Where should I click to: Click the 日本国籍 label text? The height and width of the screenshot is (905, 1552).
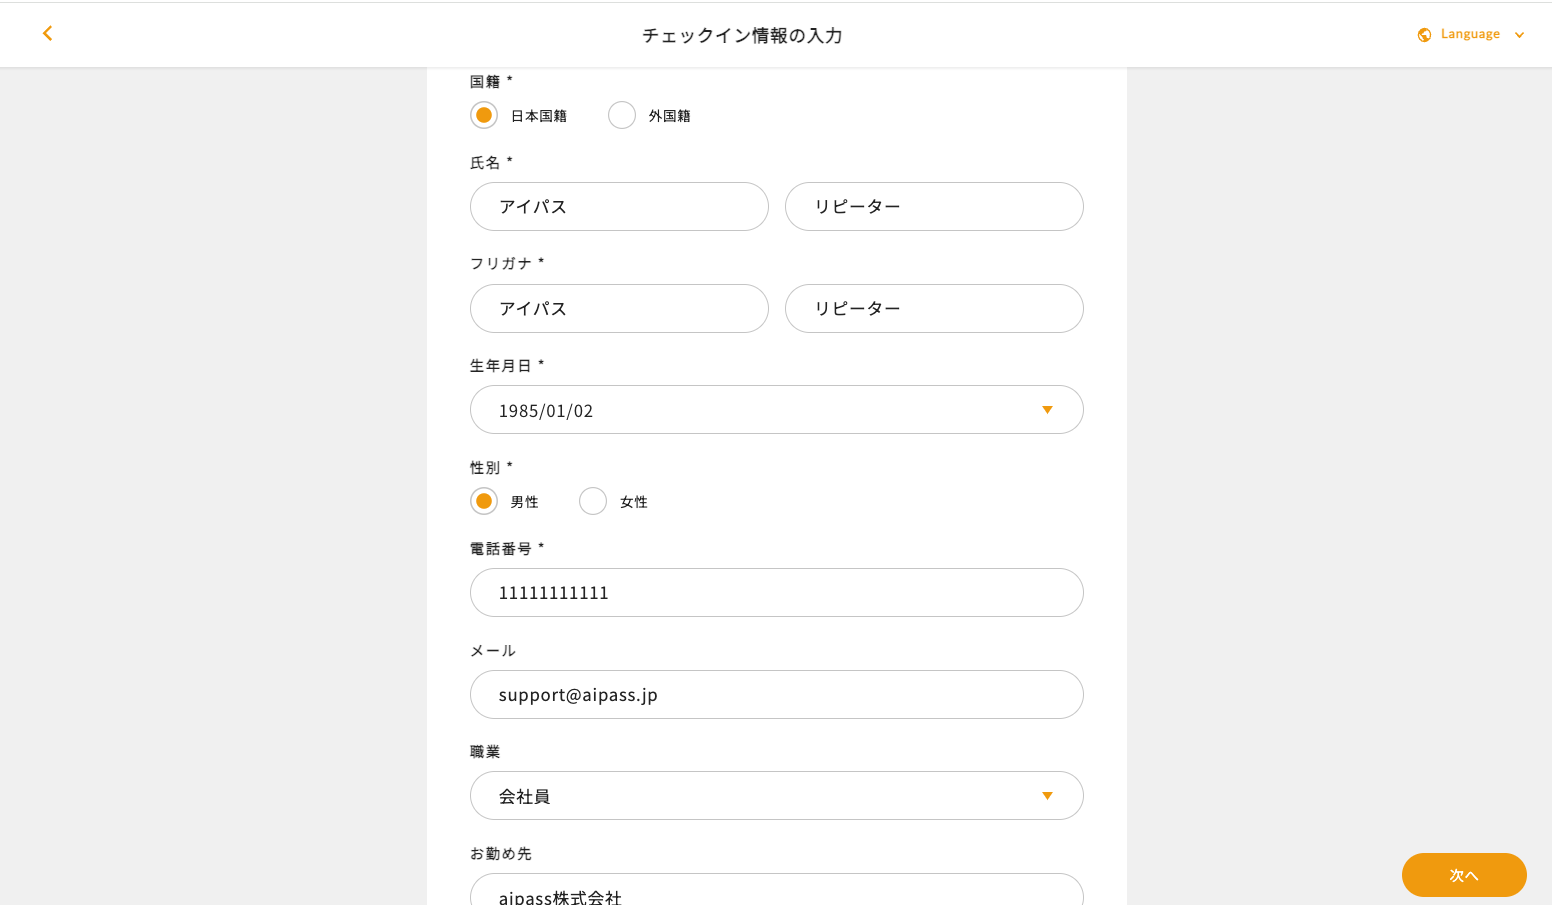[x=539, y=116]
